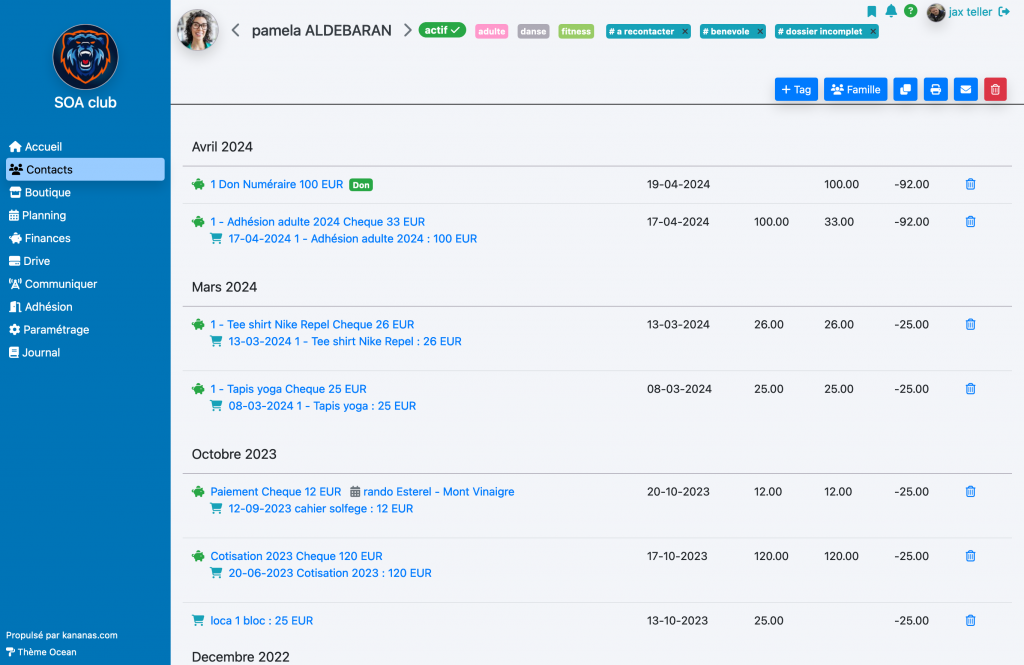Viewport: 1024px width, 665px height.
Task: Remove the 'benevole' tag
Action: pos(760,32)
